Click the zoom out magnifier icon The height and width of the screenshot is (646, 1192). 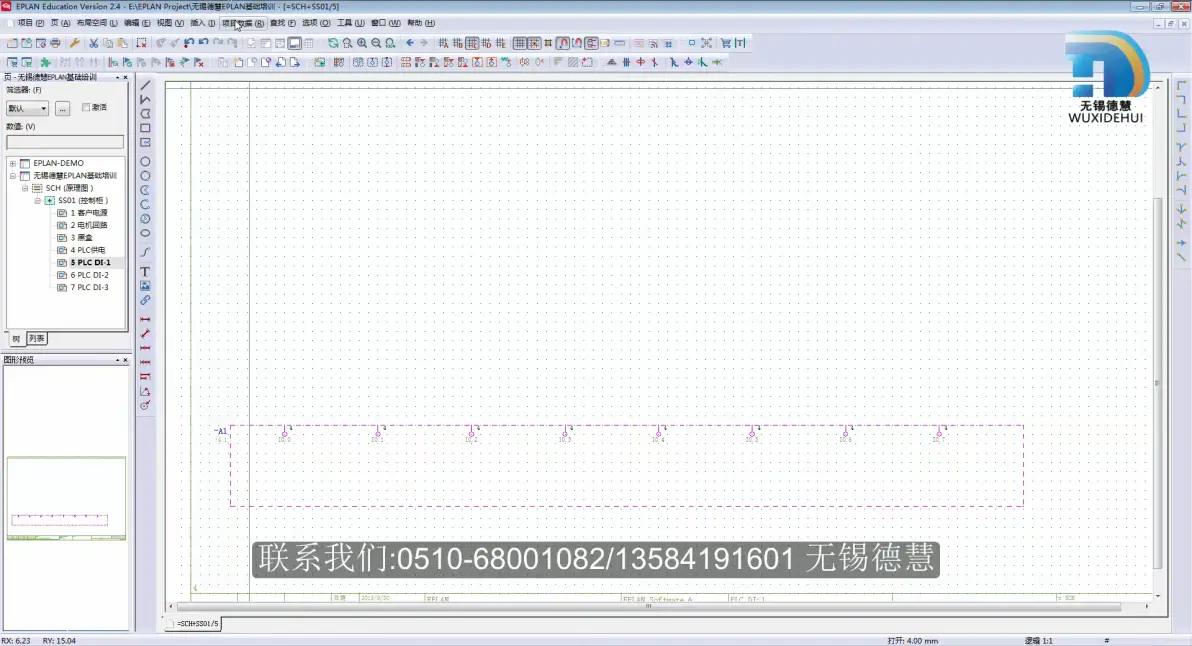click(x=376, y=43)
